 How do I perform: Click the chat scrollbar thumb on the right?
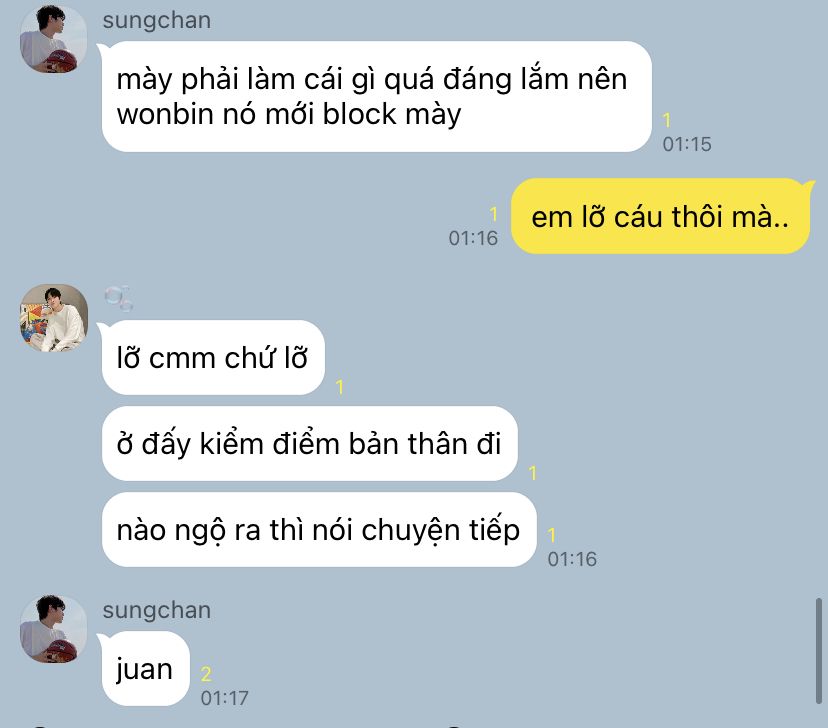pos(818,651)
